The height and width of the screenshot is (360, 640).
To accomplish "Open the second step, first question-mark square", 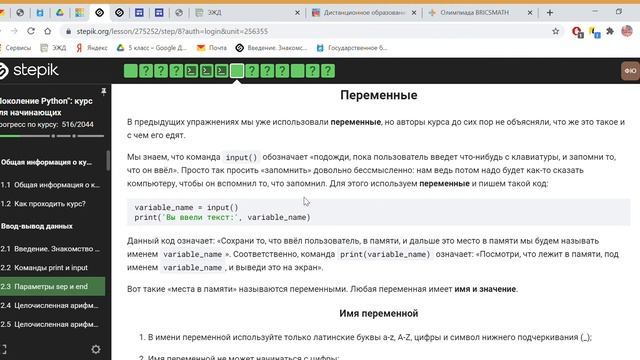I will coord(146,71).
